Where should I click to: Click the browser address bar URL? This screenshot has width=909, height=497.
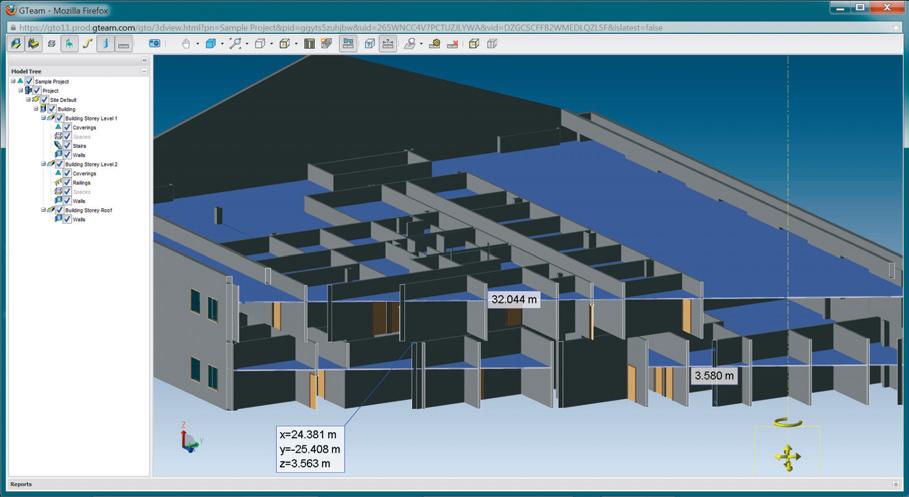click(340, 27)
